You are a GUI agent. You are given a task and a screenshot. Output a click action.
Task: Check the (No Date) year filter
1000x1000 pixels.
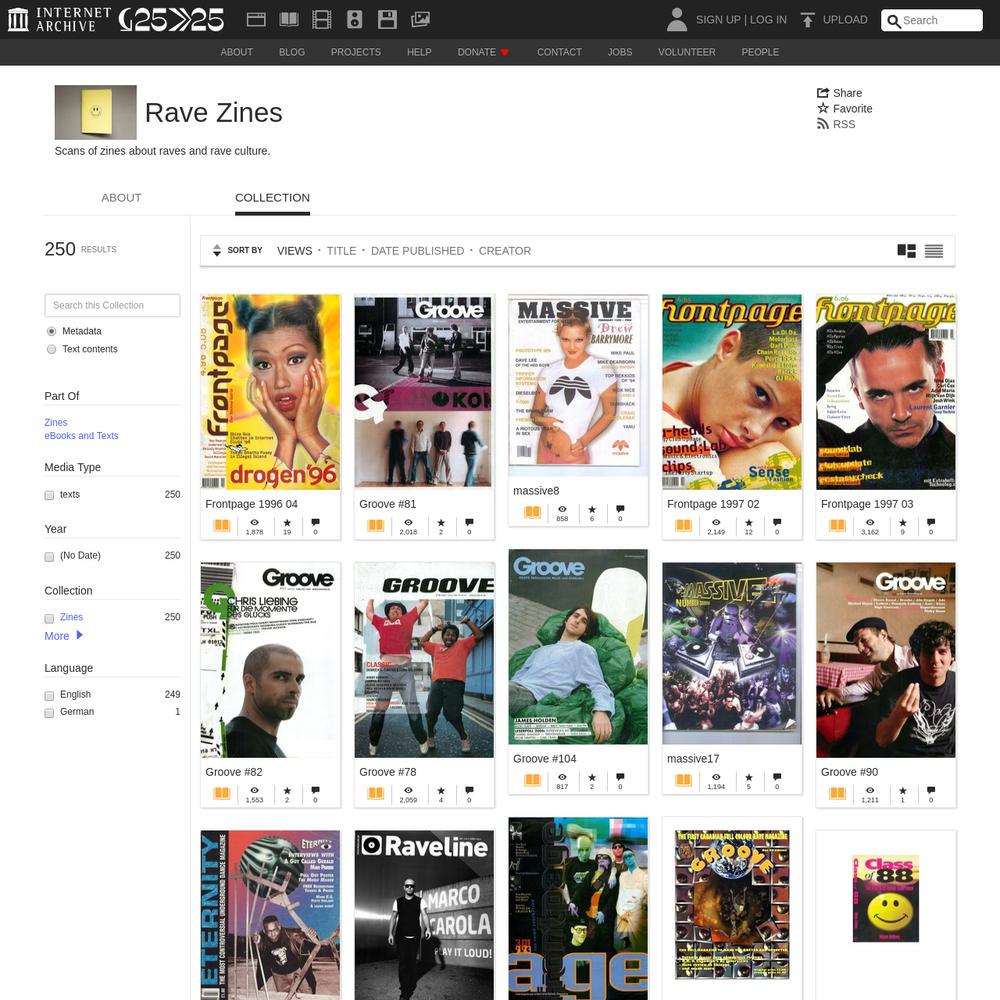pyautogui.click(x=49, y=557)
